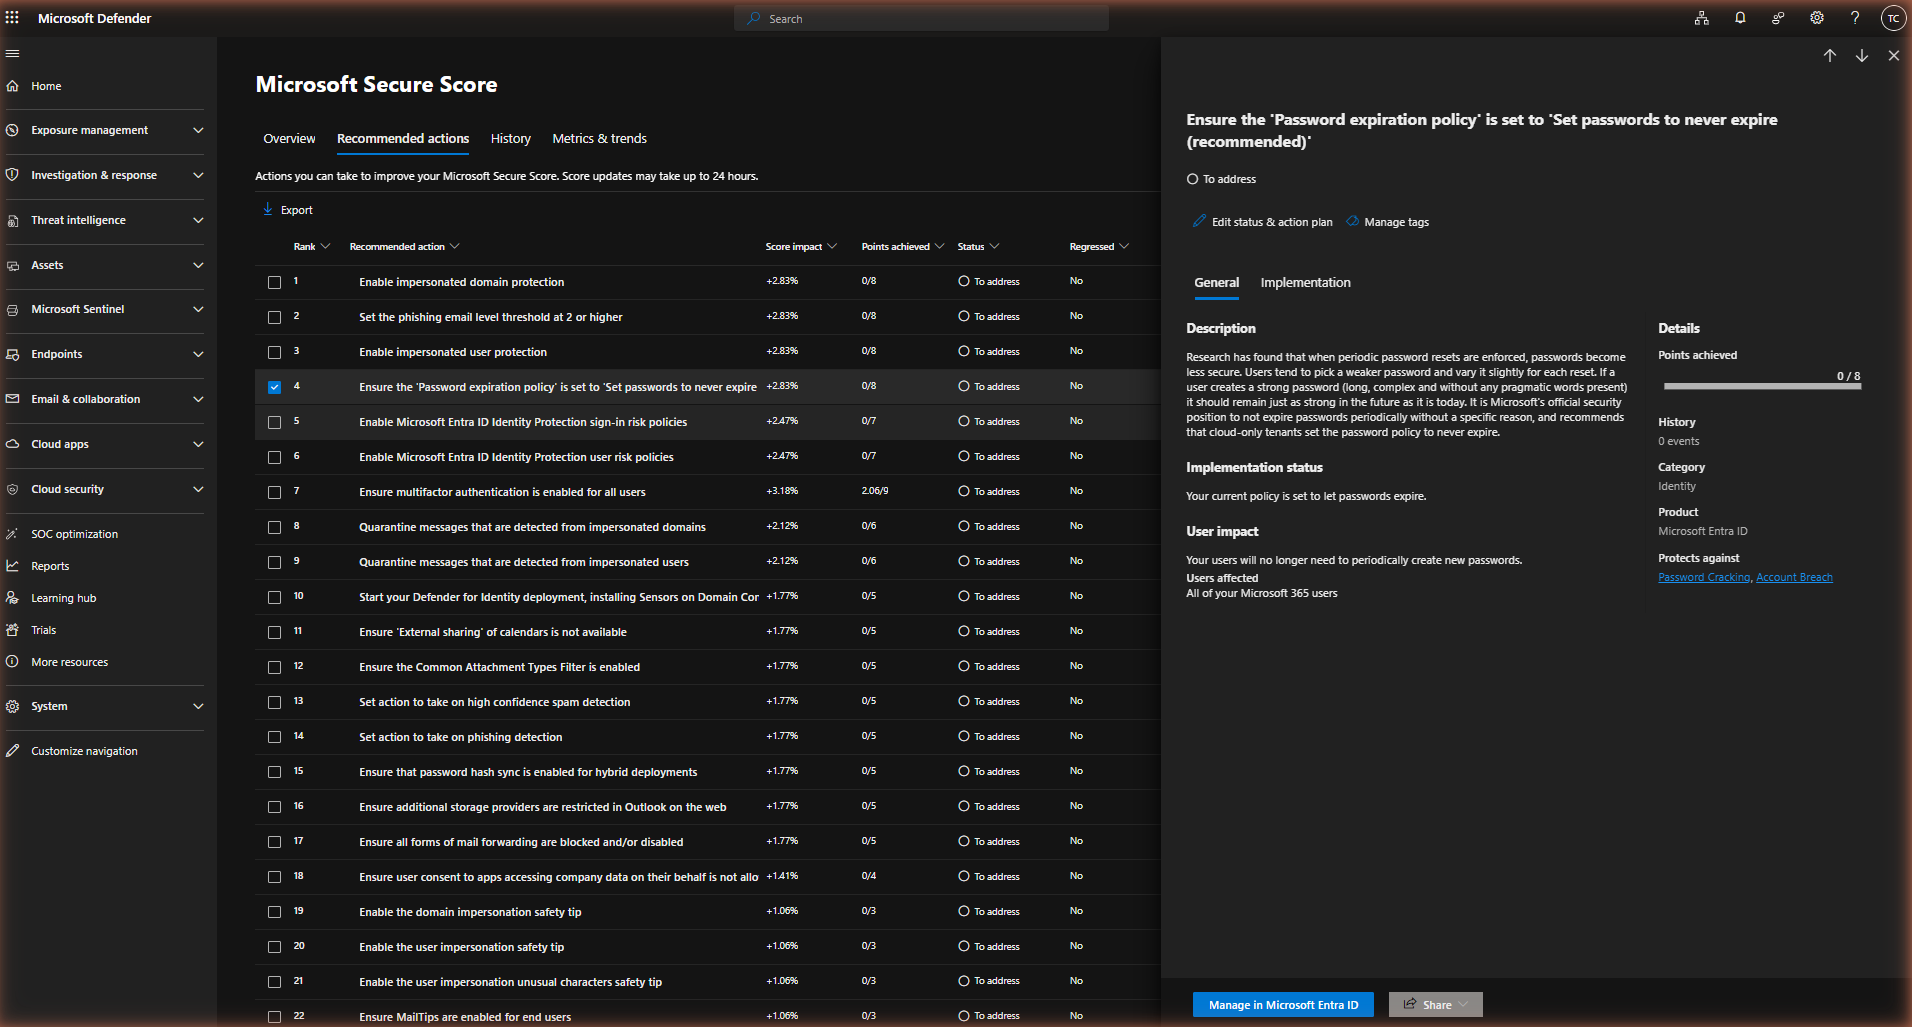This screenshot has width=1912, height=1027.
Task: Open the More resources info icon
Action: coord(12,662)
